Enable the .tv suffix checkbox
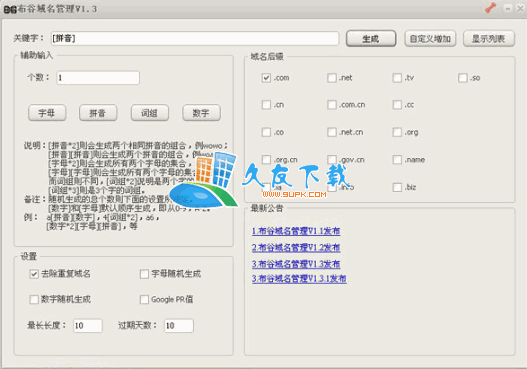 397,78
